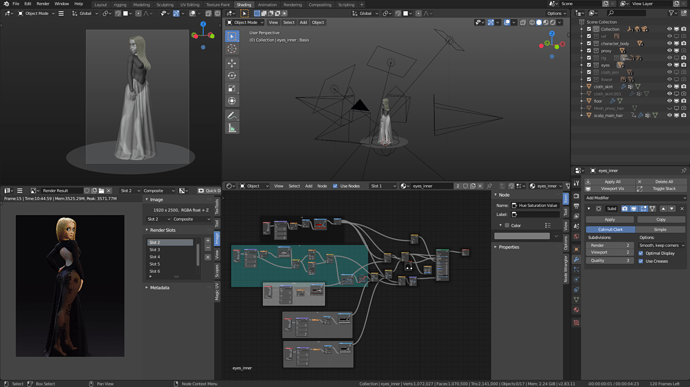Switch main viewport to wireframe shading
The width and height of the screenshot is (690, 387).
pos(532,22)
